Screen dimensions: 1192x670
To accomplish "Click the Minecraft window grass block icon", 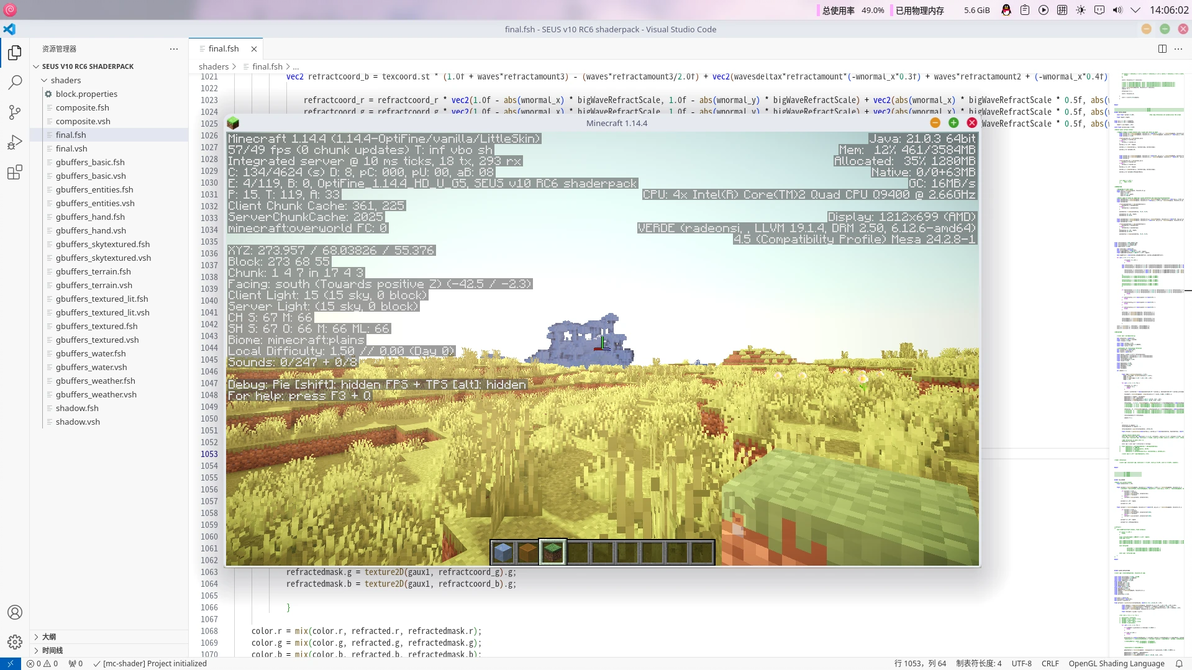I will tap(233, 123).
